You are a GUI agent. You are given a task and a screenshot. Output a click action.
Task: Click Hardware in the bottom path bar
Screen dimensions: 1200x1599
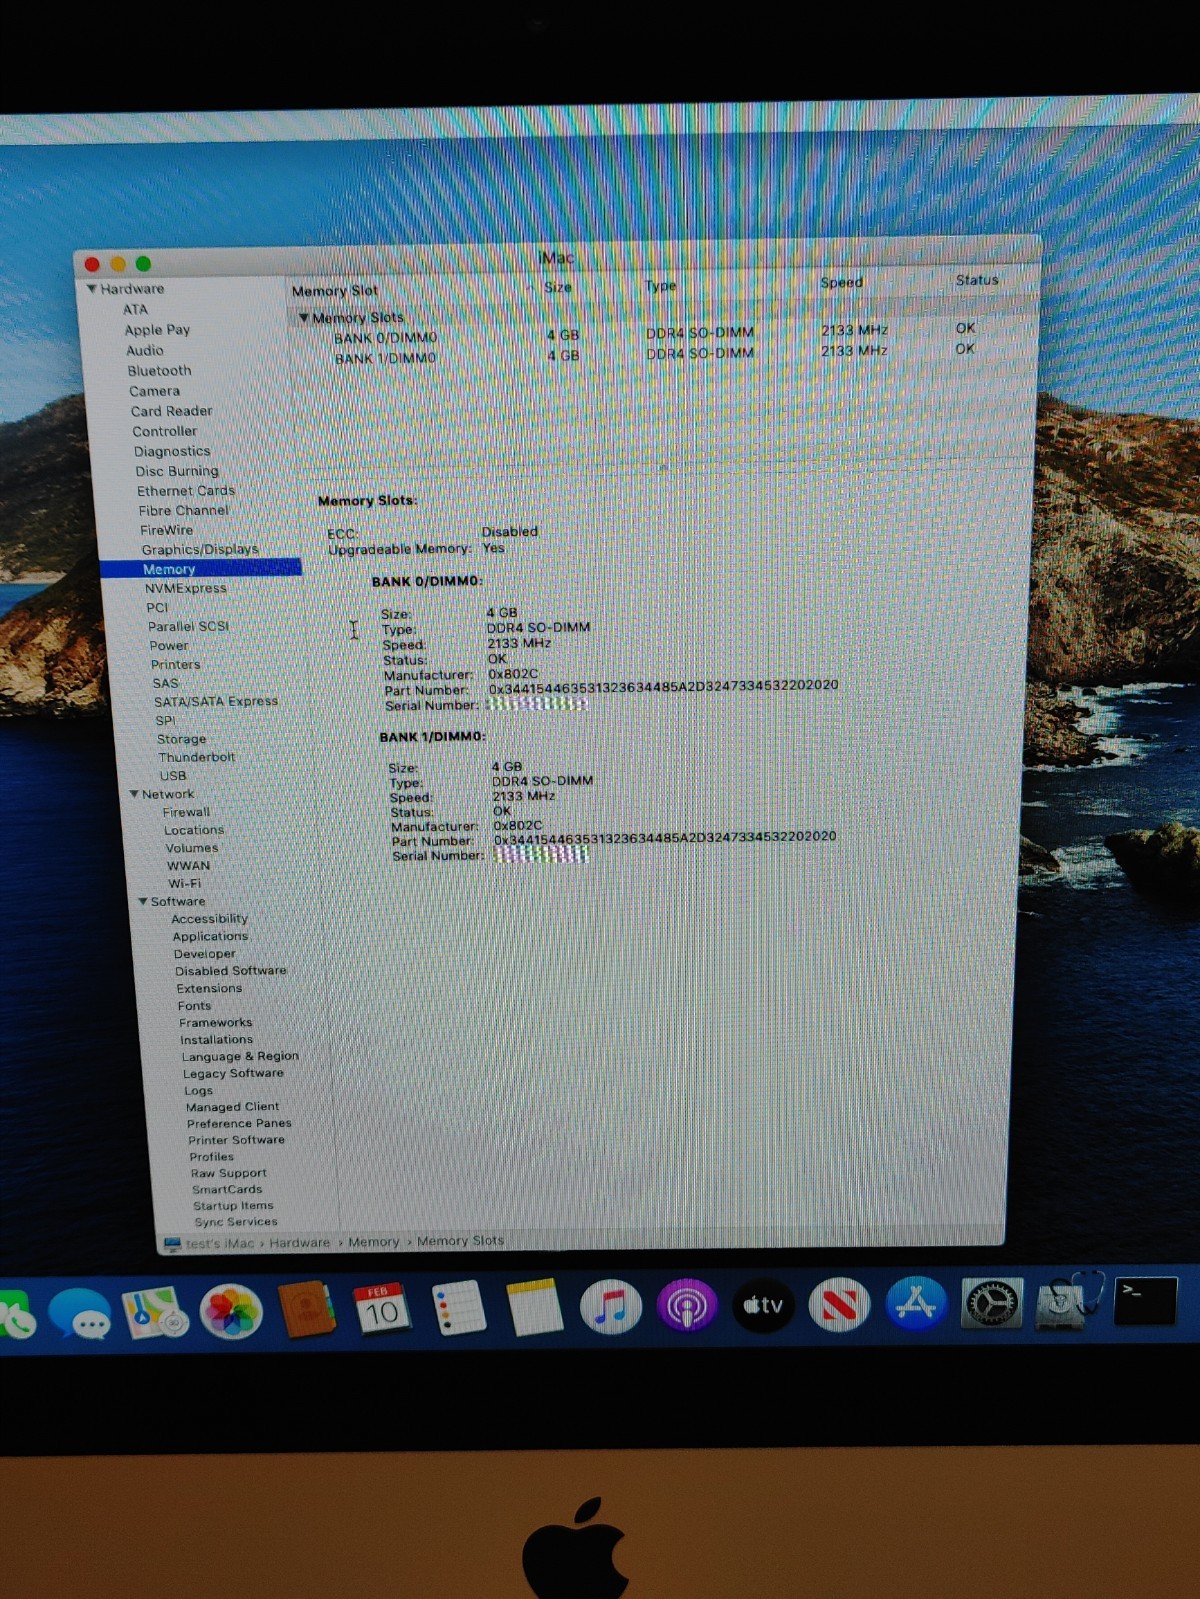click(299, 1242)
